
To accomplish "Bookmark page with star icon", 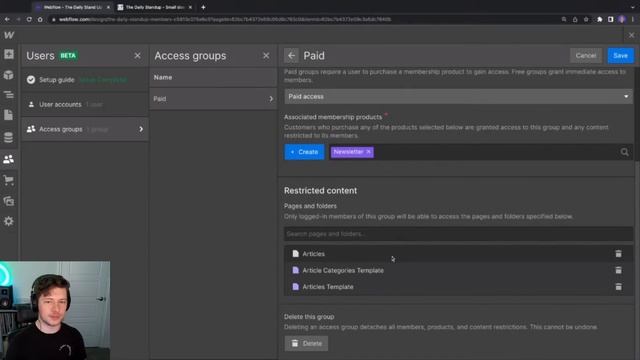I will click(x=586, y=19).
